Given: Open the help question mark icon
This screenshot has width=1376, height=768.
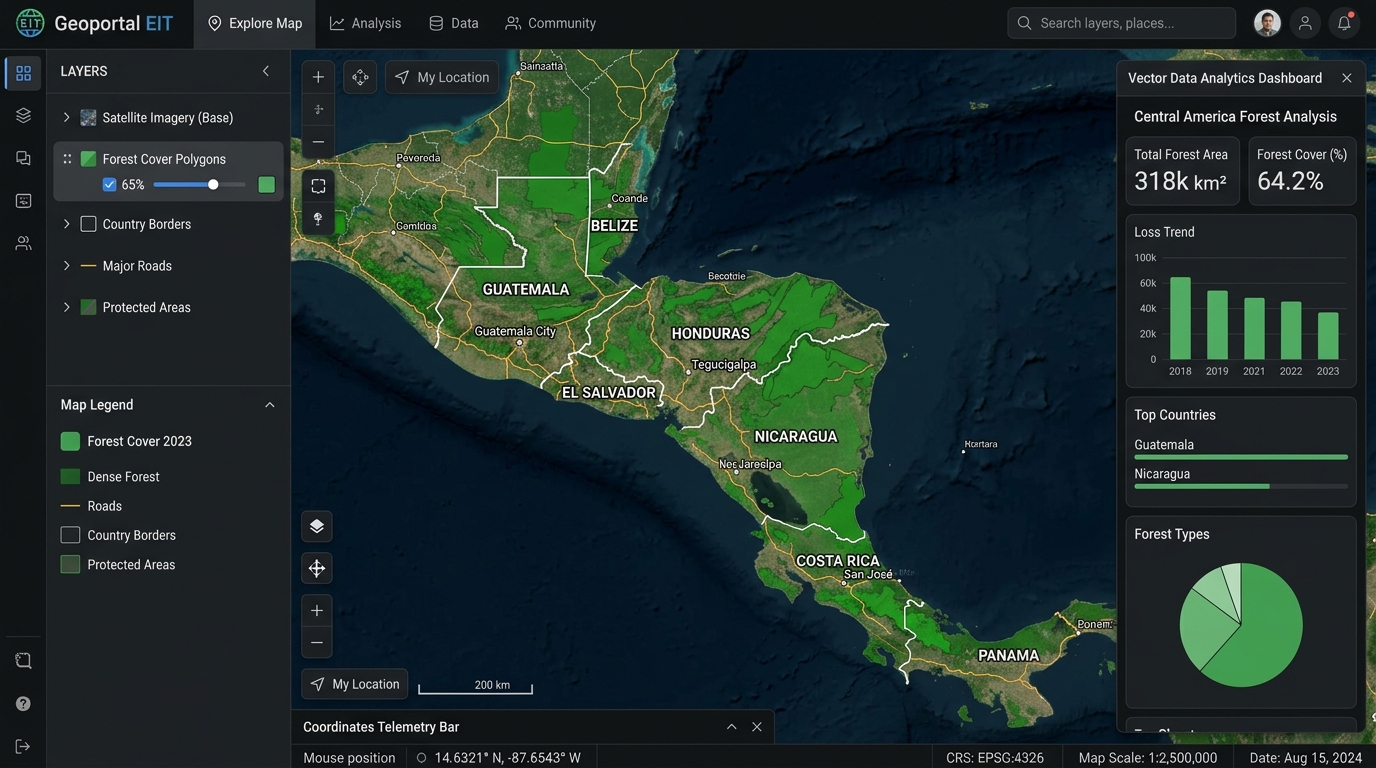Looking at the screenshot, I should (x=23, y=704).
